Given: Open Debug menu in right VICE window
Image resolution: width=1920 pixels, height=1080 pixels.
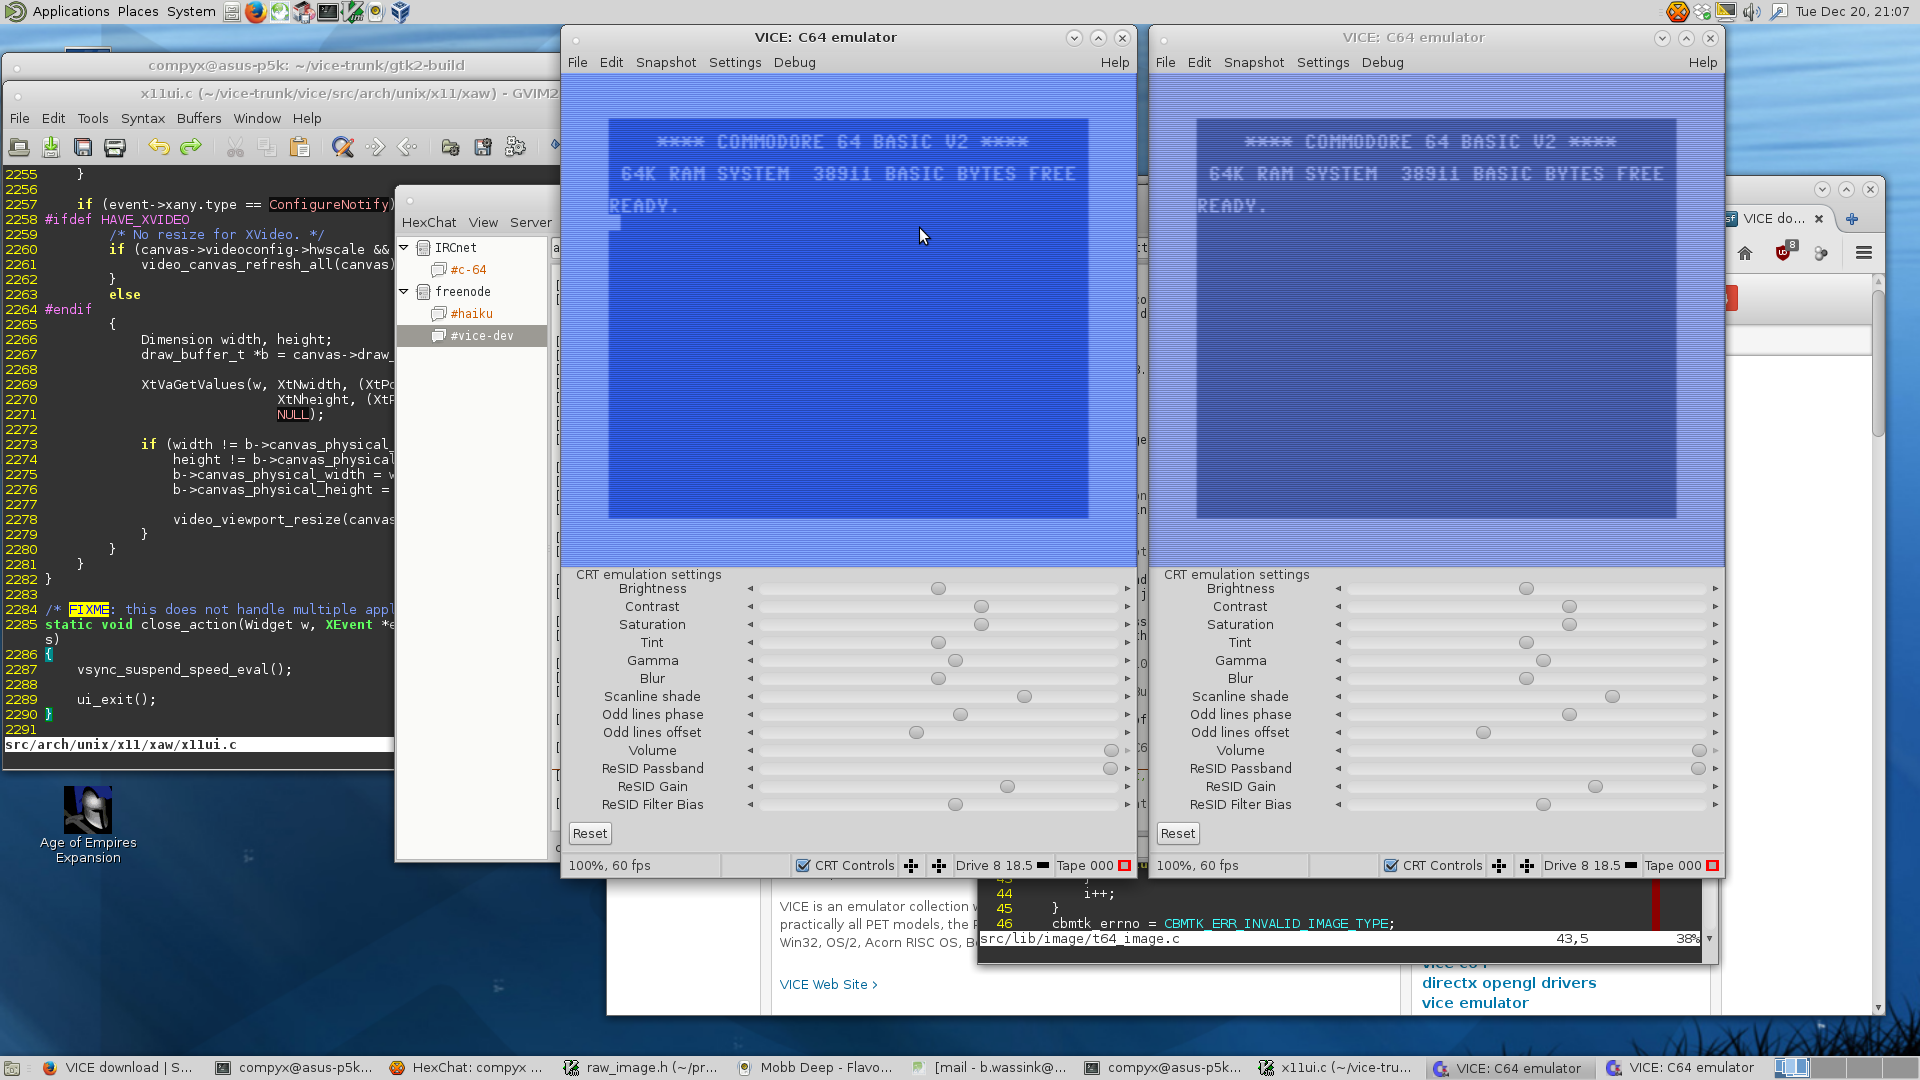Looking at the screenshot, I should 1382,62.
